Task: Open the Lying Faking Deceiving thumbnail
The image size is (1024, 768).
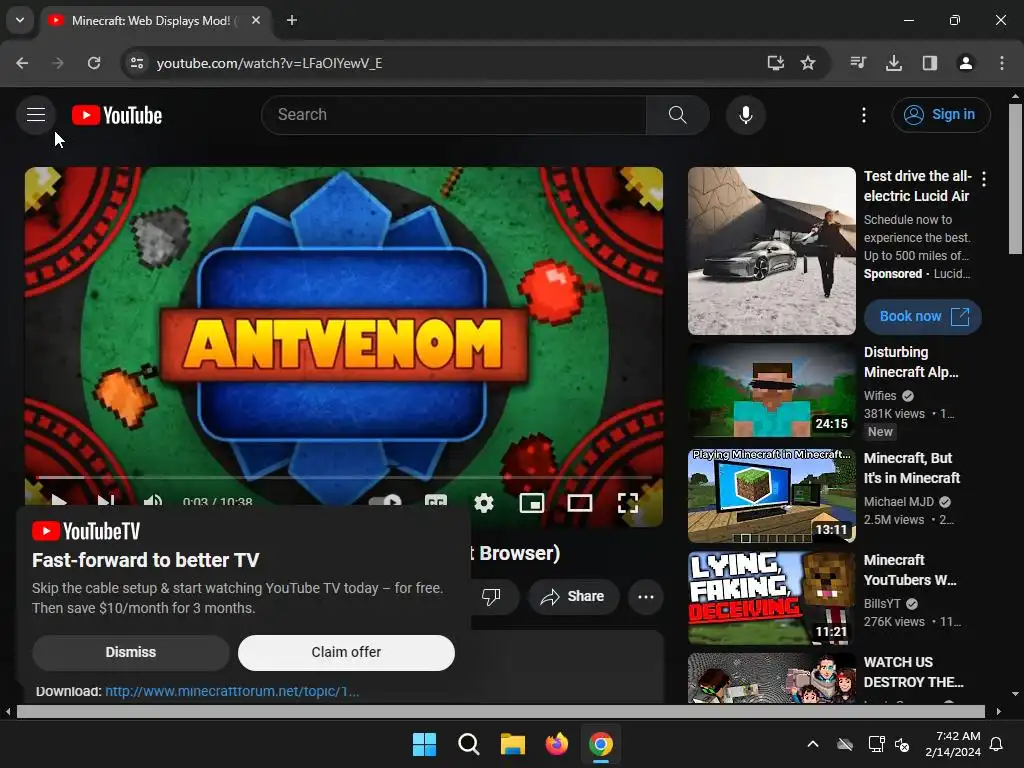Action: (772, 598)
